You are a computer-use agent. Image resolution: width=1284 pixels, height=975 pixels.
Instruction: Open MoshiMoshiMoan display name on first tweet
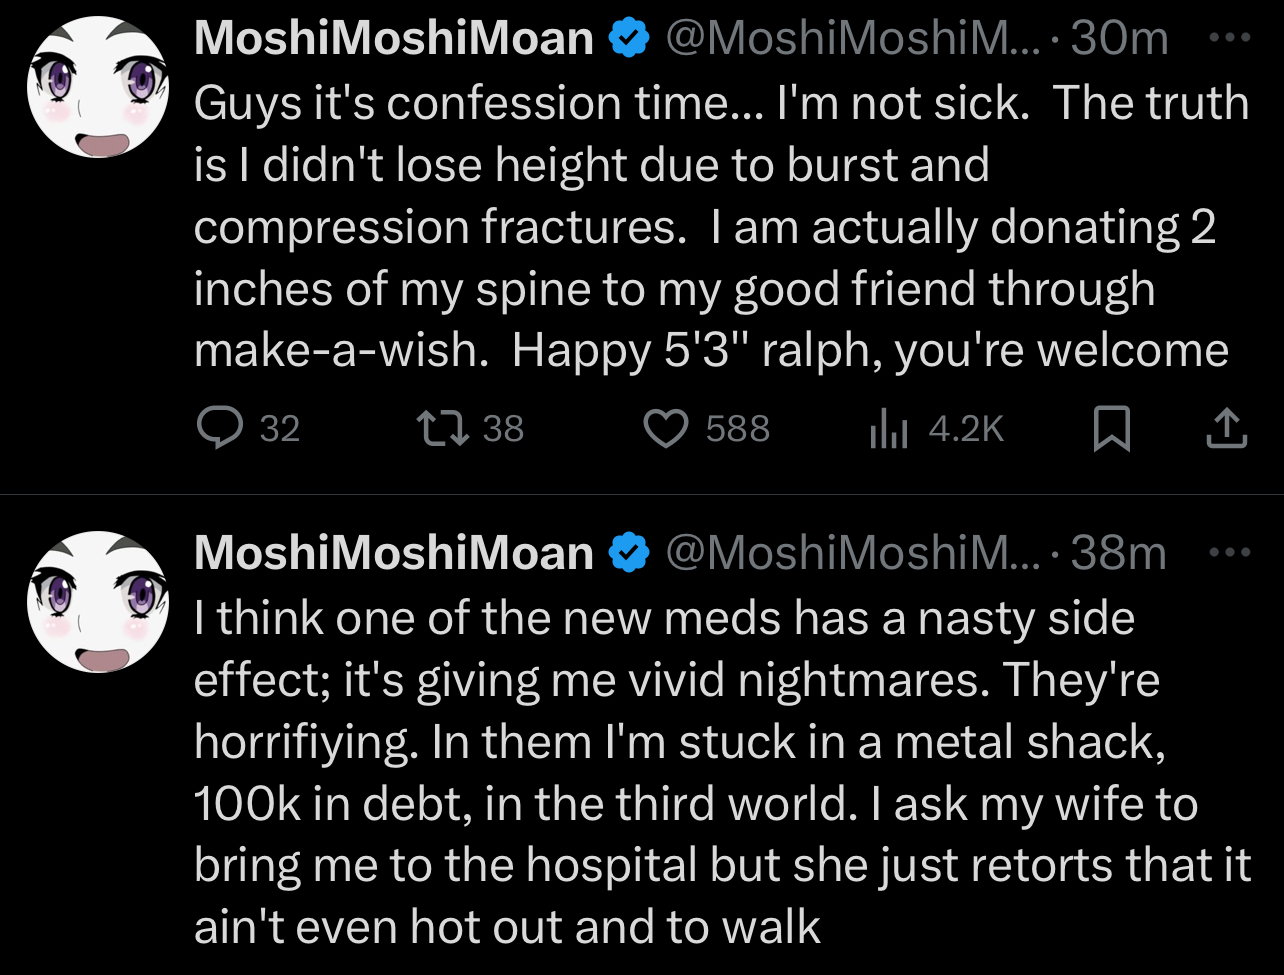pyautogui.click(x=394, y=38)
